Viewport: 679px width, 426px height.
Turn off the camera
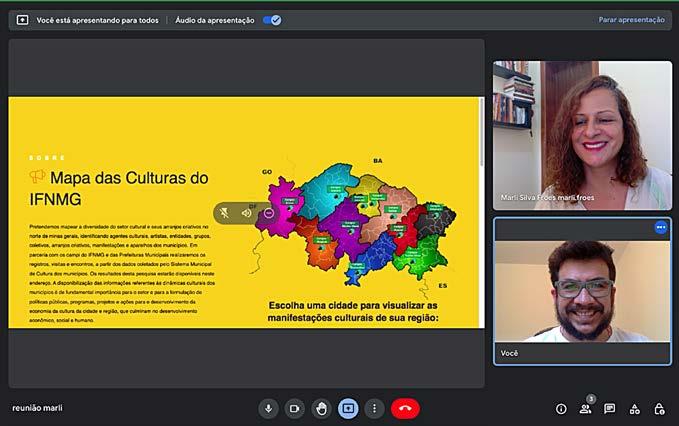coord(294,408)
